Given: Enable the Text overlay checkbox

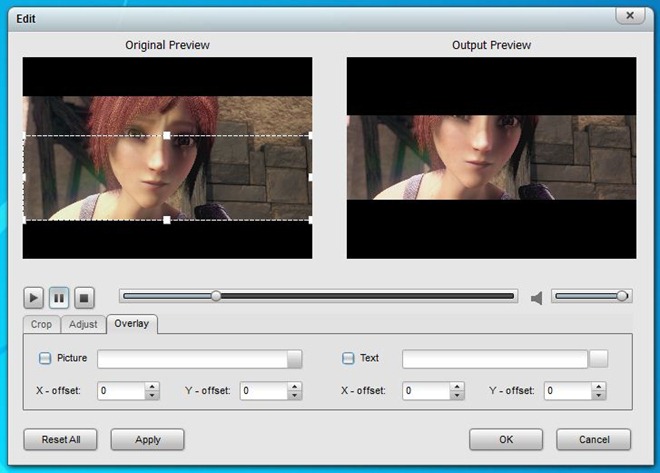Looking at the screenshot, I should point(348,358).
